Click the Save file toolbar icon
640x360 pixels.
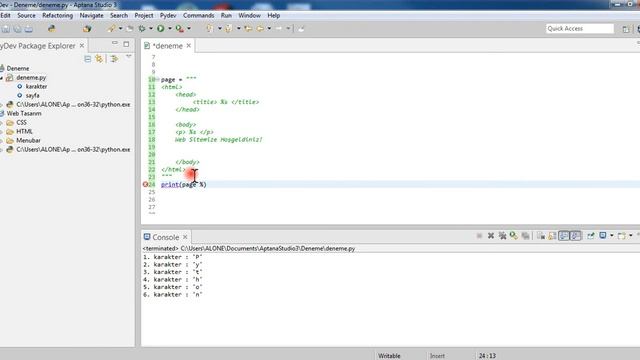[x=6, y=29]
